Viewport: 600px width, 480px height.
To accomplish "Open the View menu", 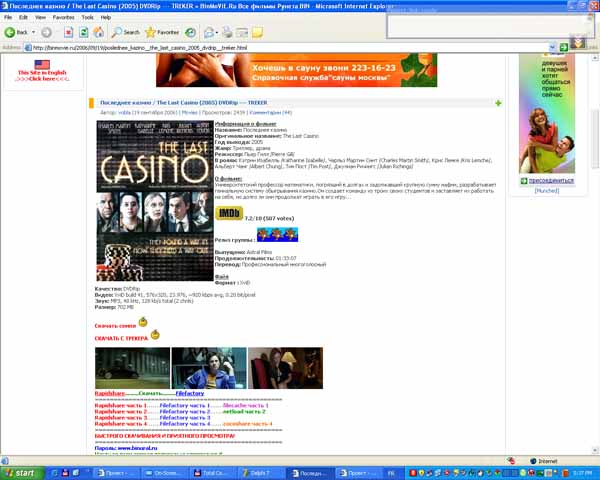I will click(x=40, y=17).
